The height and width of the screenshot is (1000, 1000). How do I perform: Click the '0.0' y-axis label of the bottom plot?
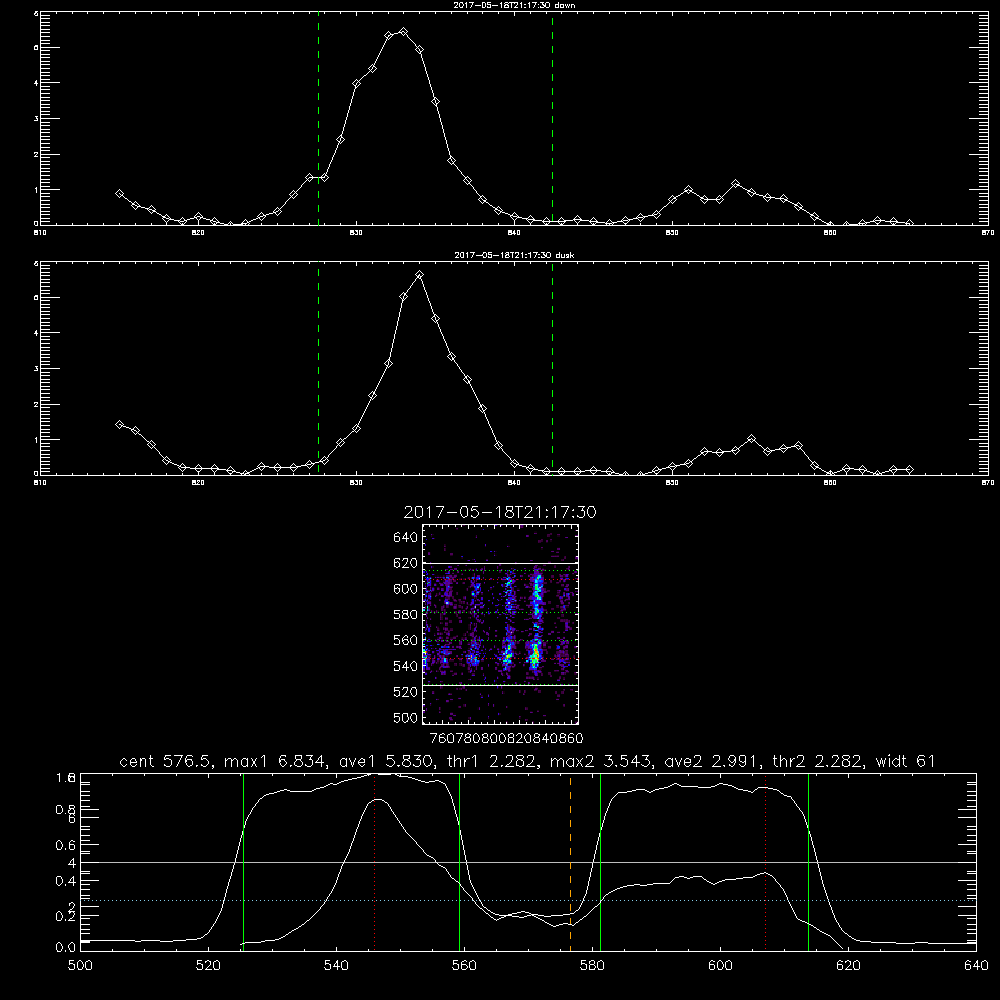tap(66, 948)
